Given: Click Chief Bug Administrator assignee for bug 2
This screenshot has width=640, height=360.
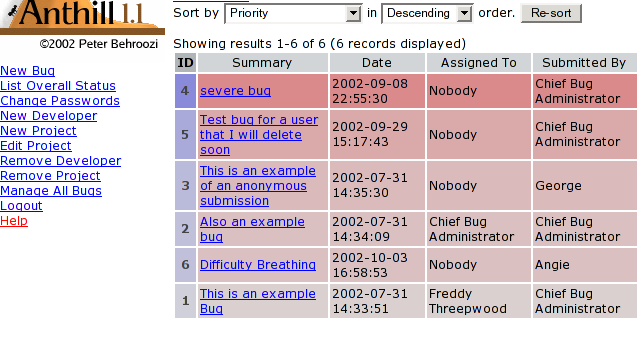Looking at the screenshot, I should pos(471,229).
